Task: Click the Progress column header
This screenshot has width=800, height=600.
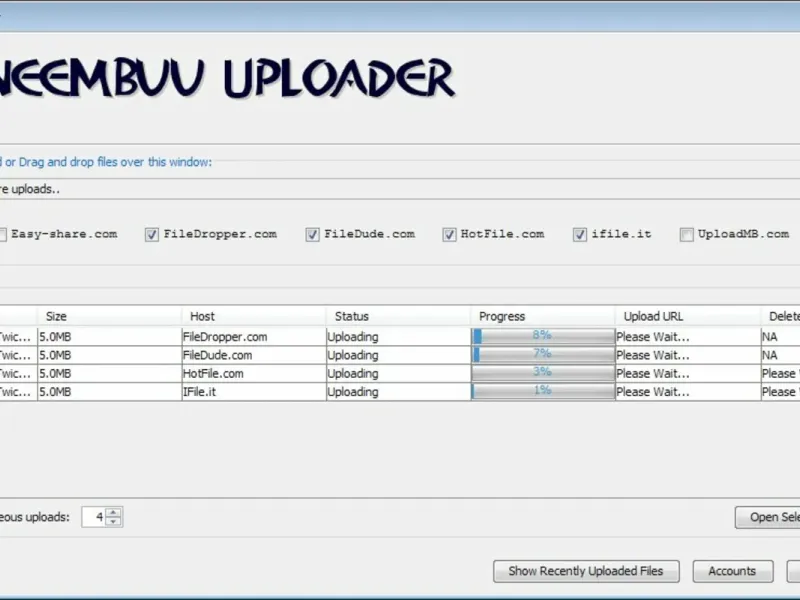Action: pos(543,316)
